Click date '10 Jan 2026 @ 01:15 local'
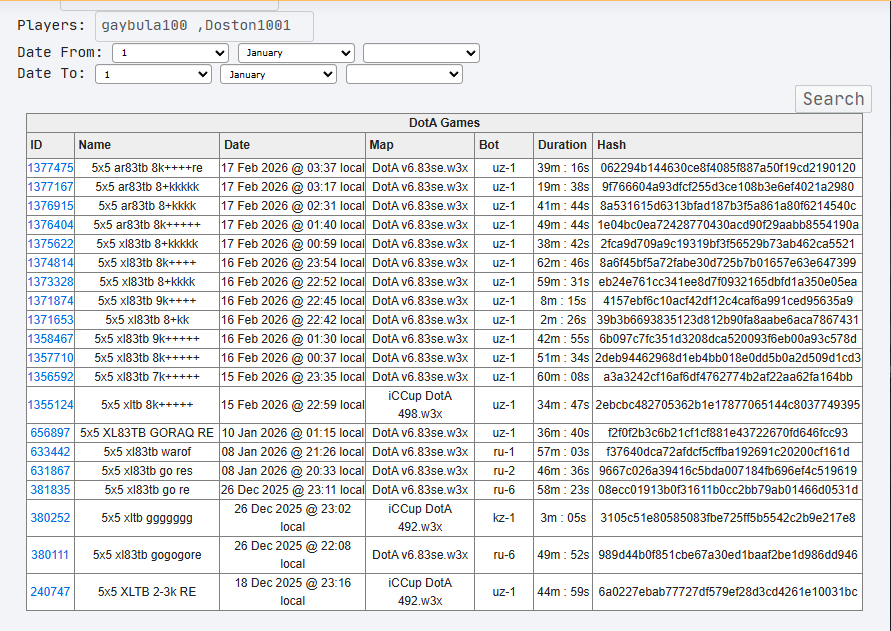Image resolution: width=891 pixels, height=631 pixels. point(292,433)
